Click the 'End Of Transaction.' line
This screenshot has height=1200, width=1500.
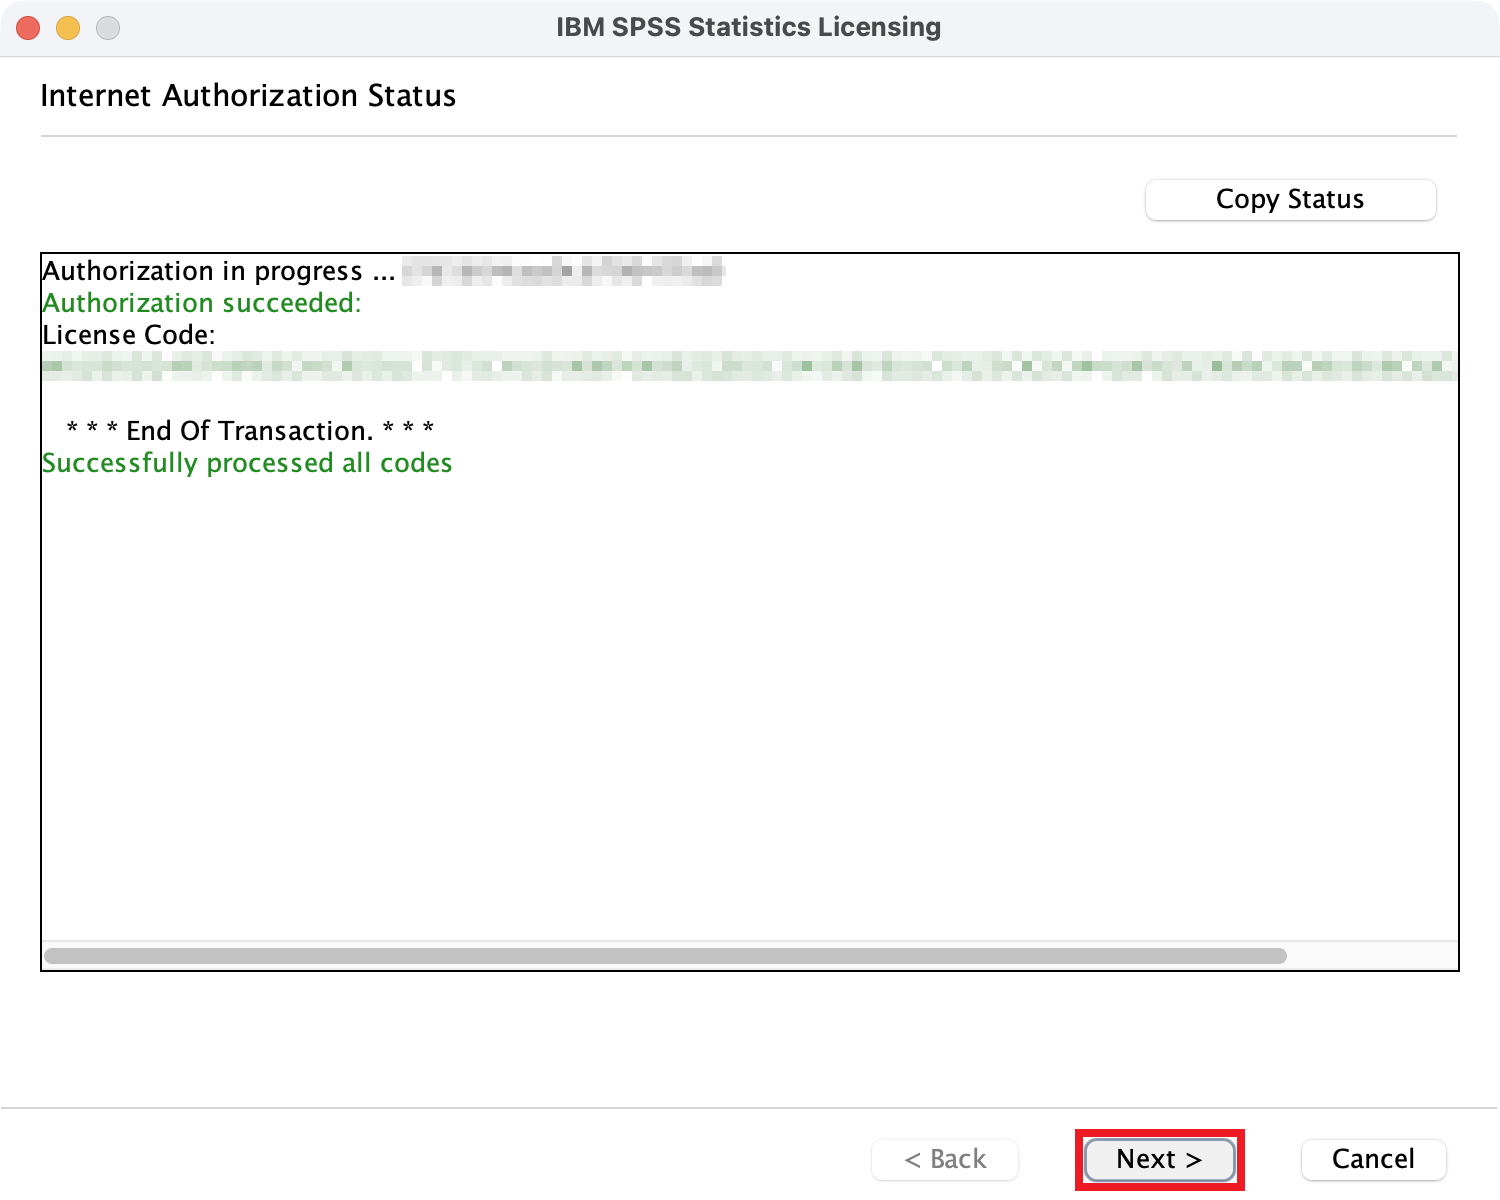tap(250, 431)
